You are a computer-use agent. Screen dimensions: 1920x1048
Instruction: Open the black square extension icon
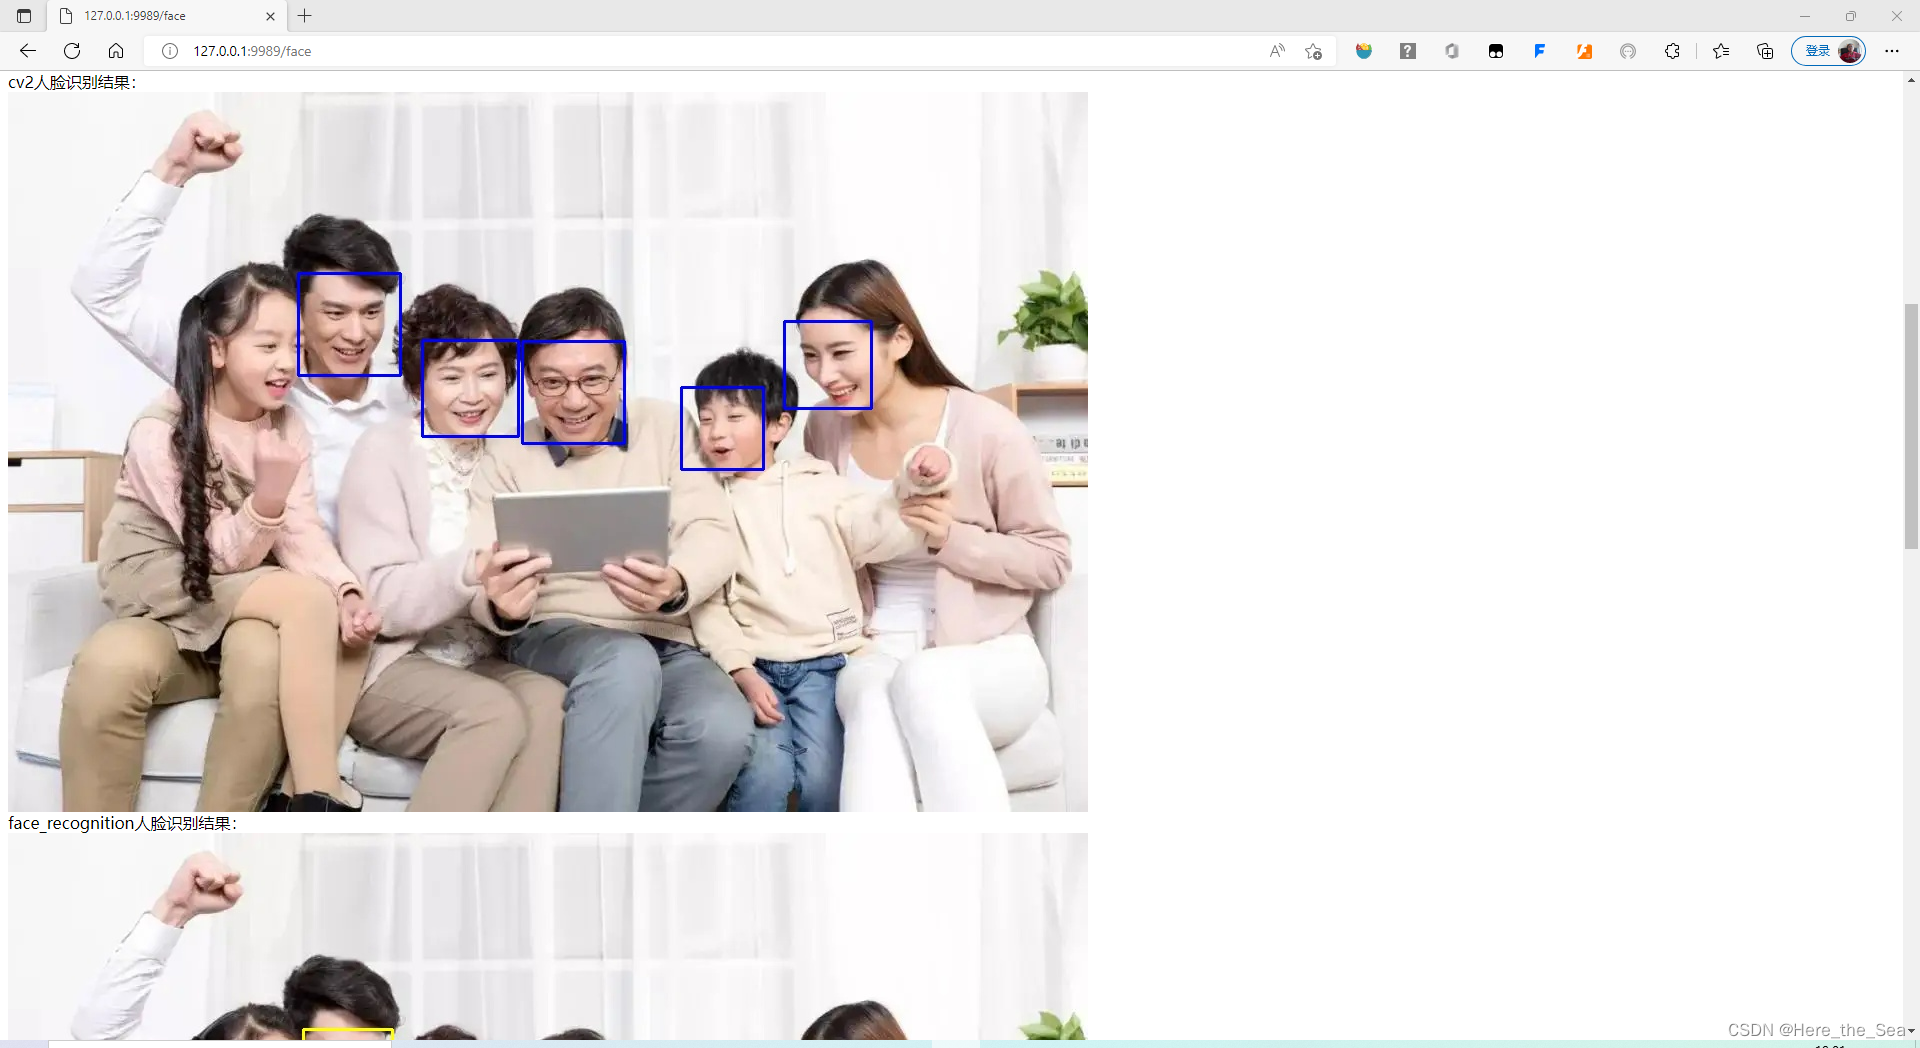1496,51
